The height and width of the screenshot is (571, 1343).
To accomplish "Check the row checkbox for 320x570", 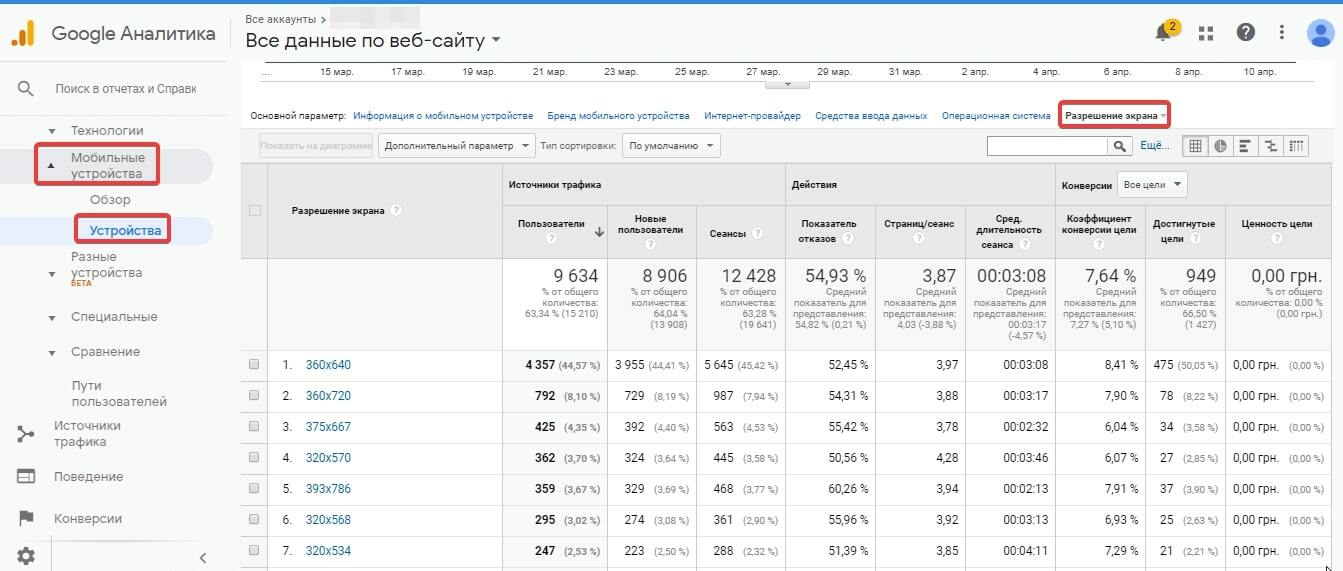I will pyautogui.click(x=254, y=458).
